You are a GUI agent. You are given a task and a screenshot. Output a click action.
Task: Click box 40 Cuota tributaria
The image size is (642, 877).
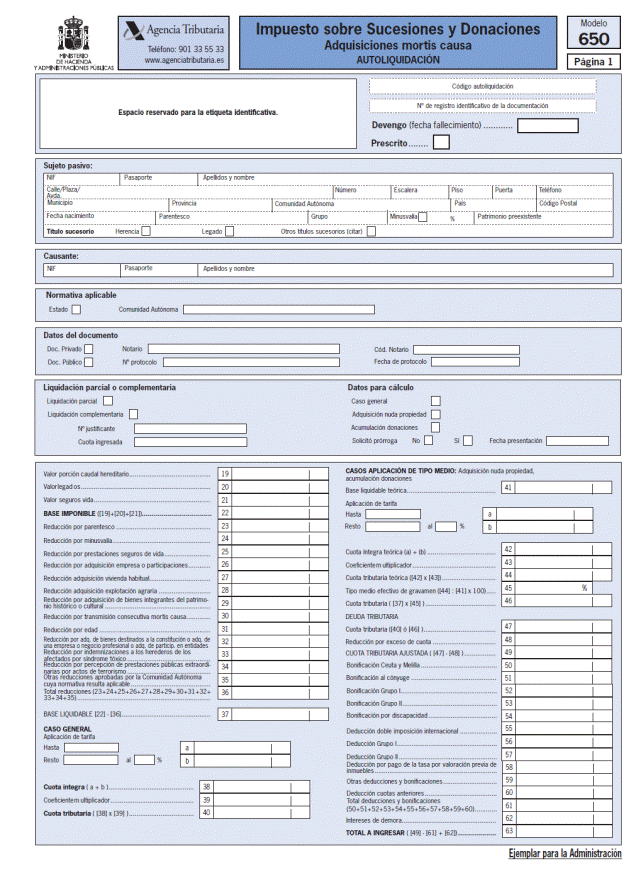(254, 813)
